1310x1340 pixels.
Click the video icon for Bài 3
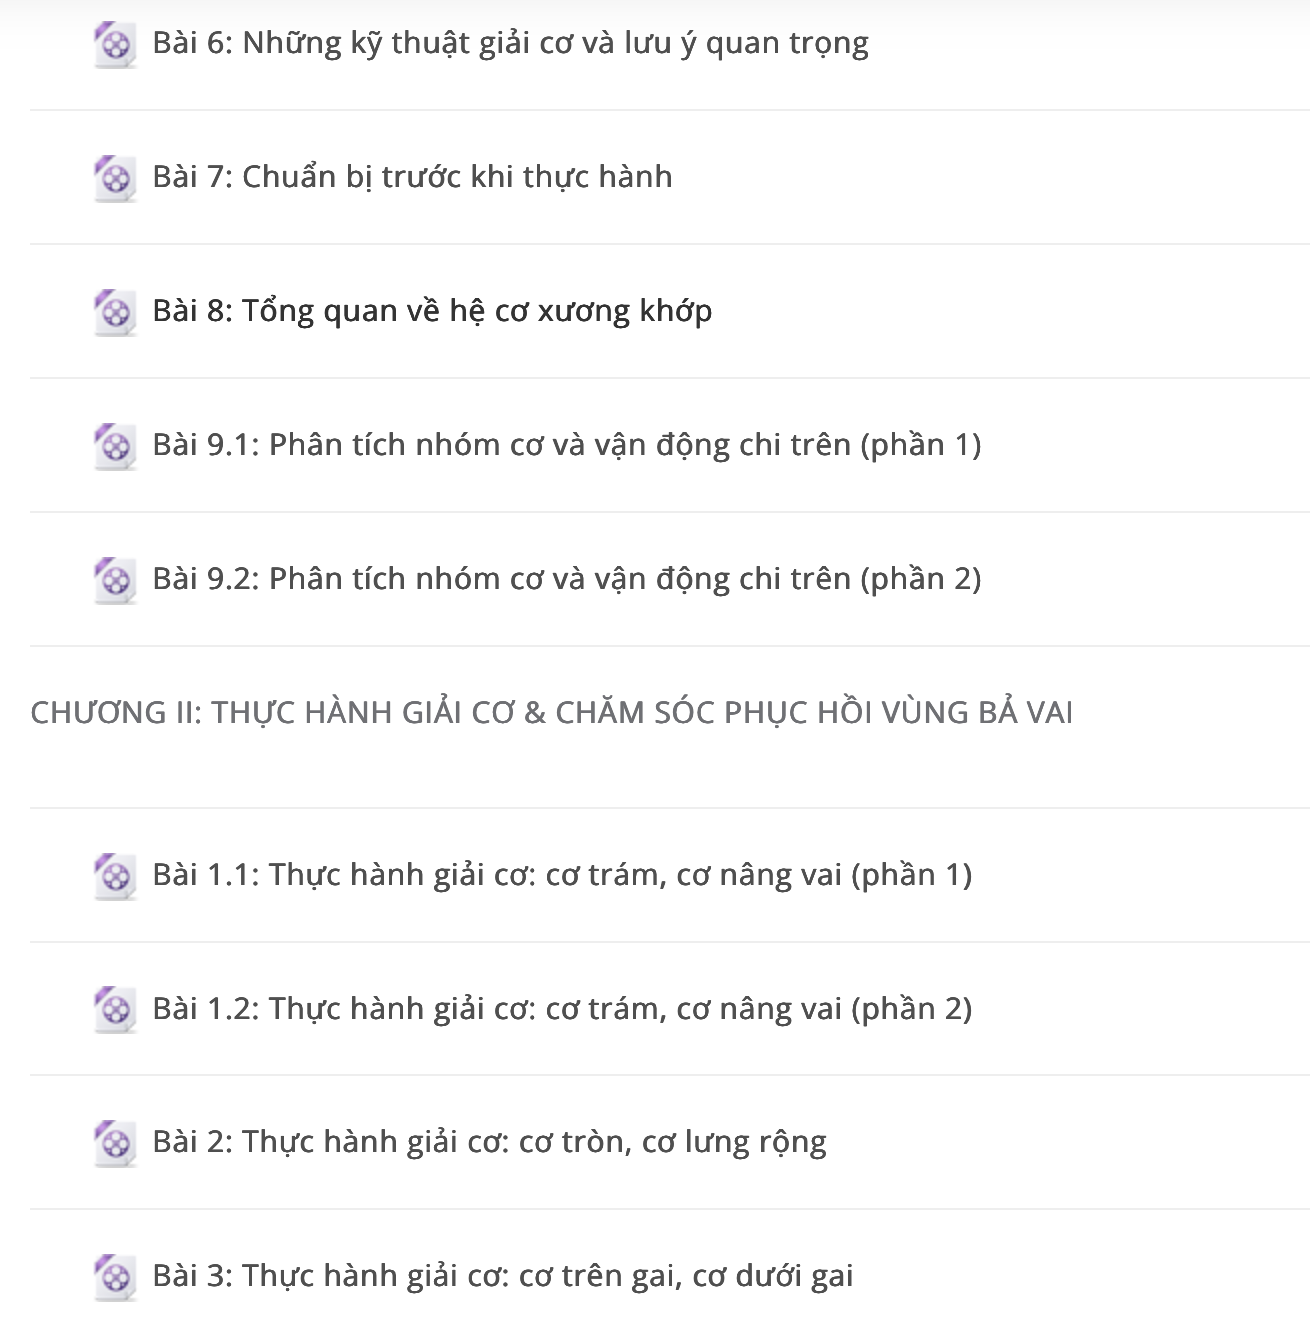(x=115, y=1278)
